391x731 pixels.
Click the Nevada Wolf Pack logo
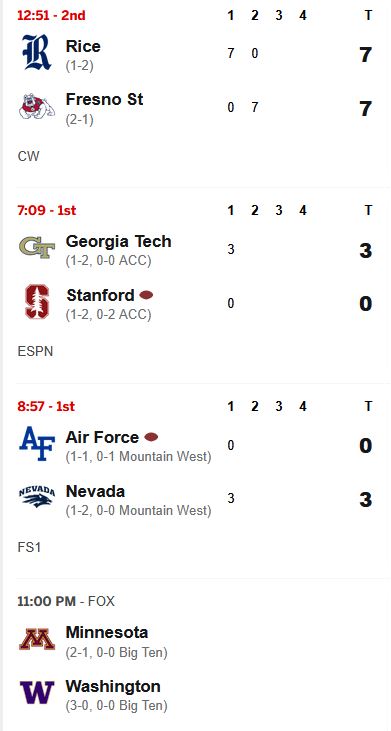(37, 497)
